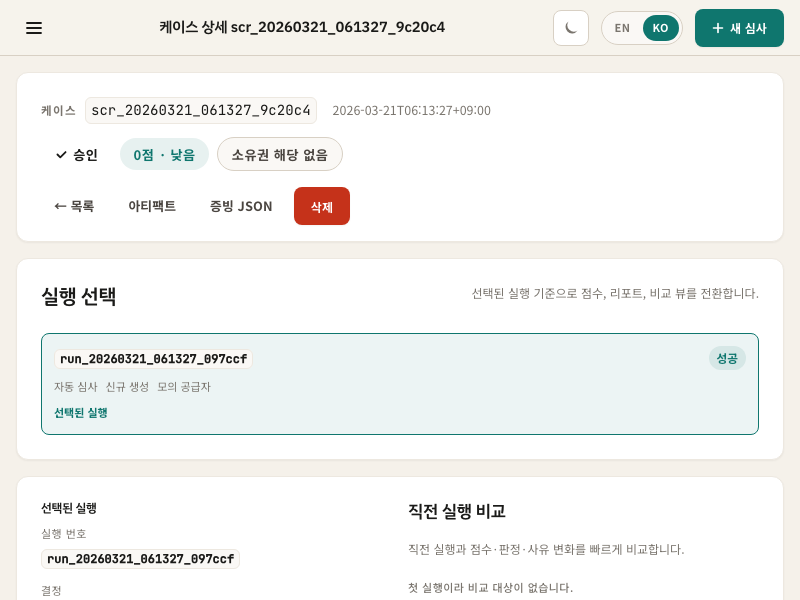Select the run ID in the 실행 선택 card
800x600 pixels.
(x=153, y=359)
